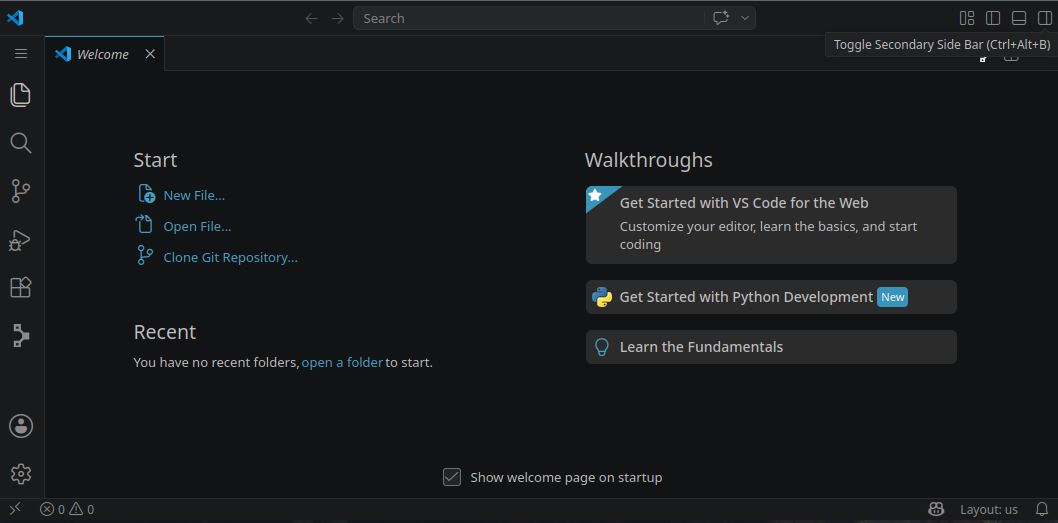The width and height of the screenshot is (1058, 523).
Task: Click New File... link
Action: (x=194, y=196)
